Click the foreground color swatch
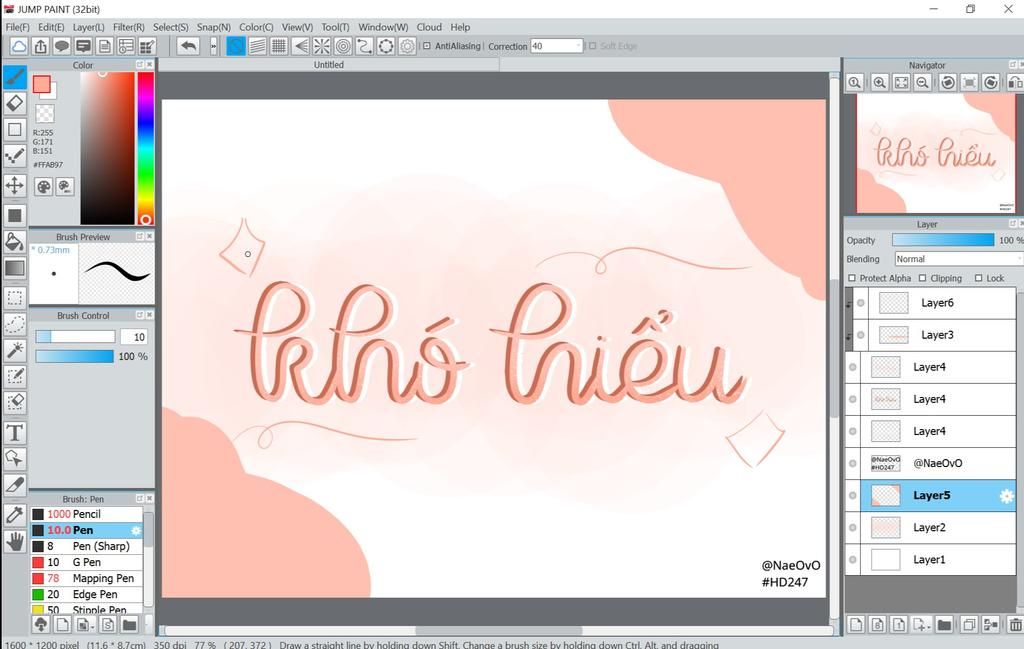 42,84
